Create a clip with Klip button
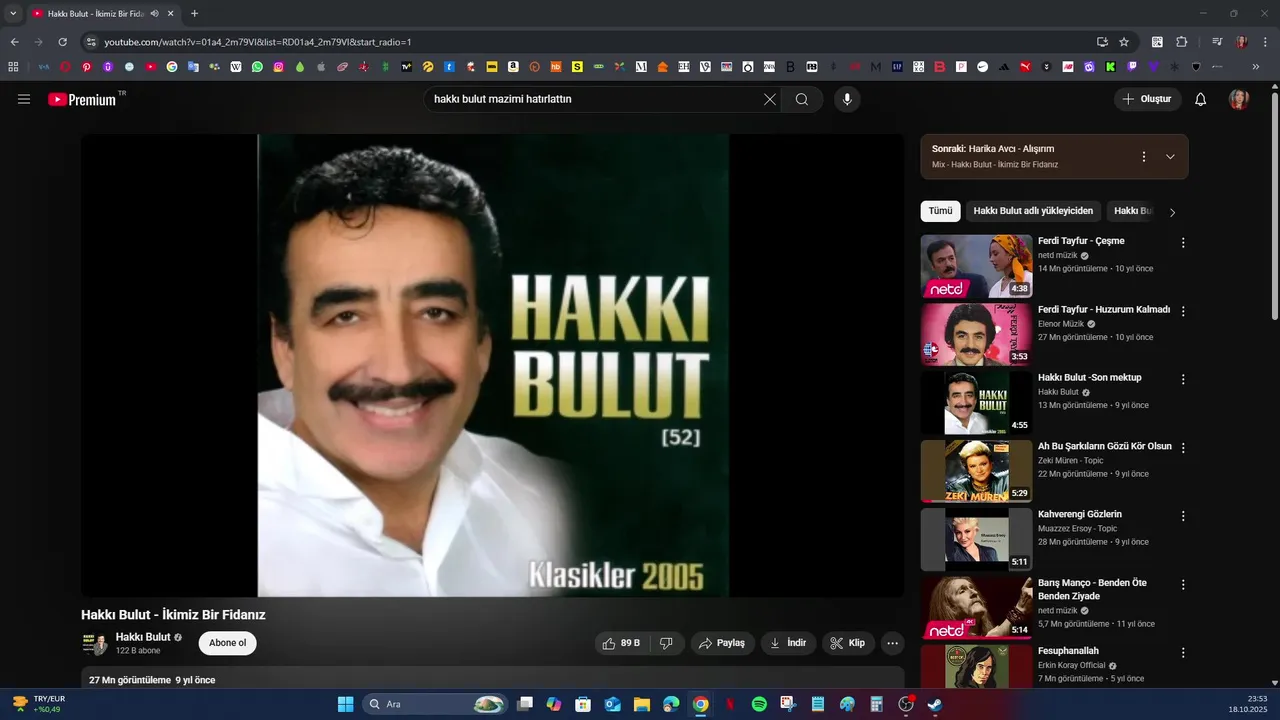Image resolution: width=1280 pixels, height=720 pixels. pos(849,643)
